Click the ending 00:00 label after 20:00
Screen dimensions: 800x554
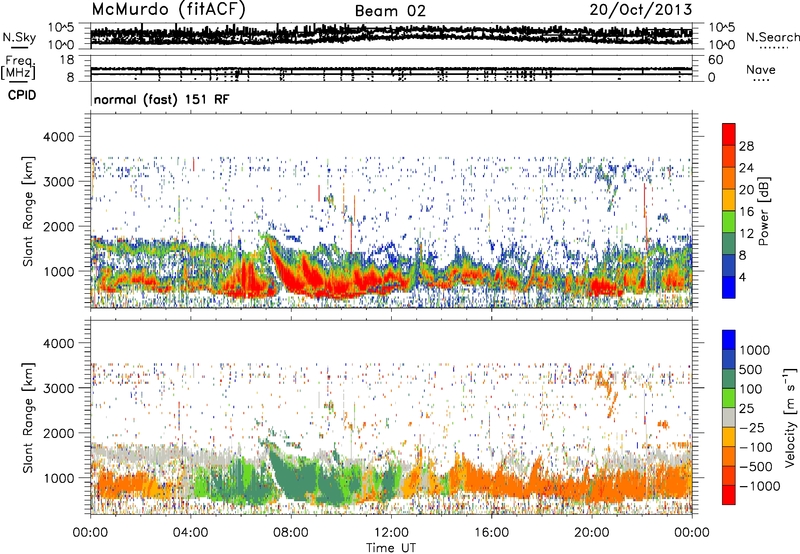[692, 533]
